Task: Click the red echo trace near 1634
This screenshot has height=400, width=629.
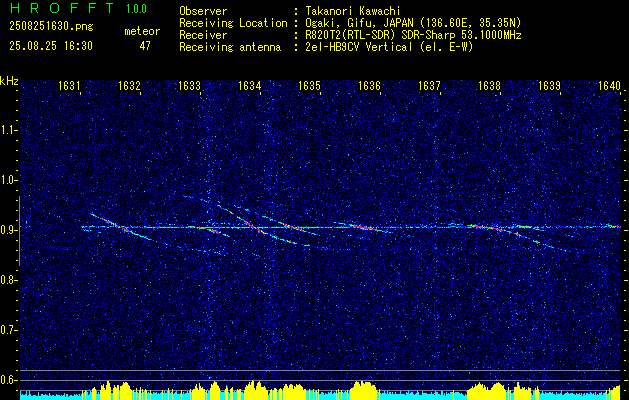Action: pos(254,227)
